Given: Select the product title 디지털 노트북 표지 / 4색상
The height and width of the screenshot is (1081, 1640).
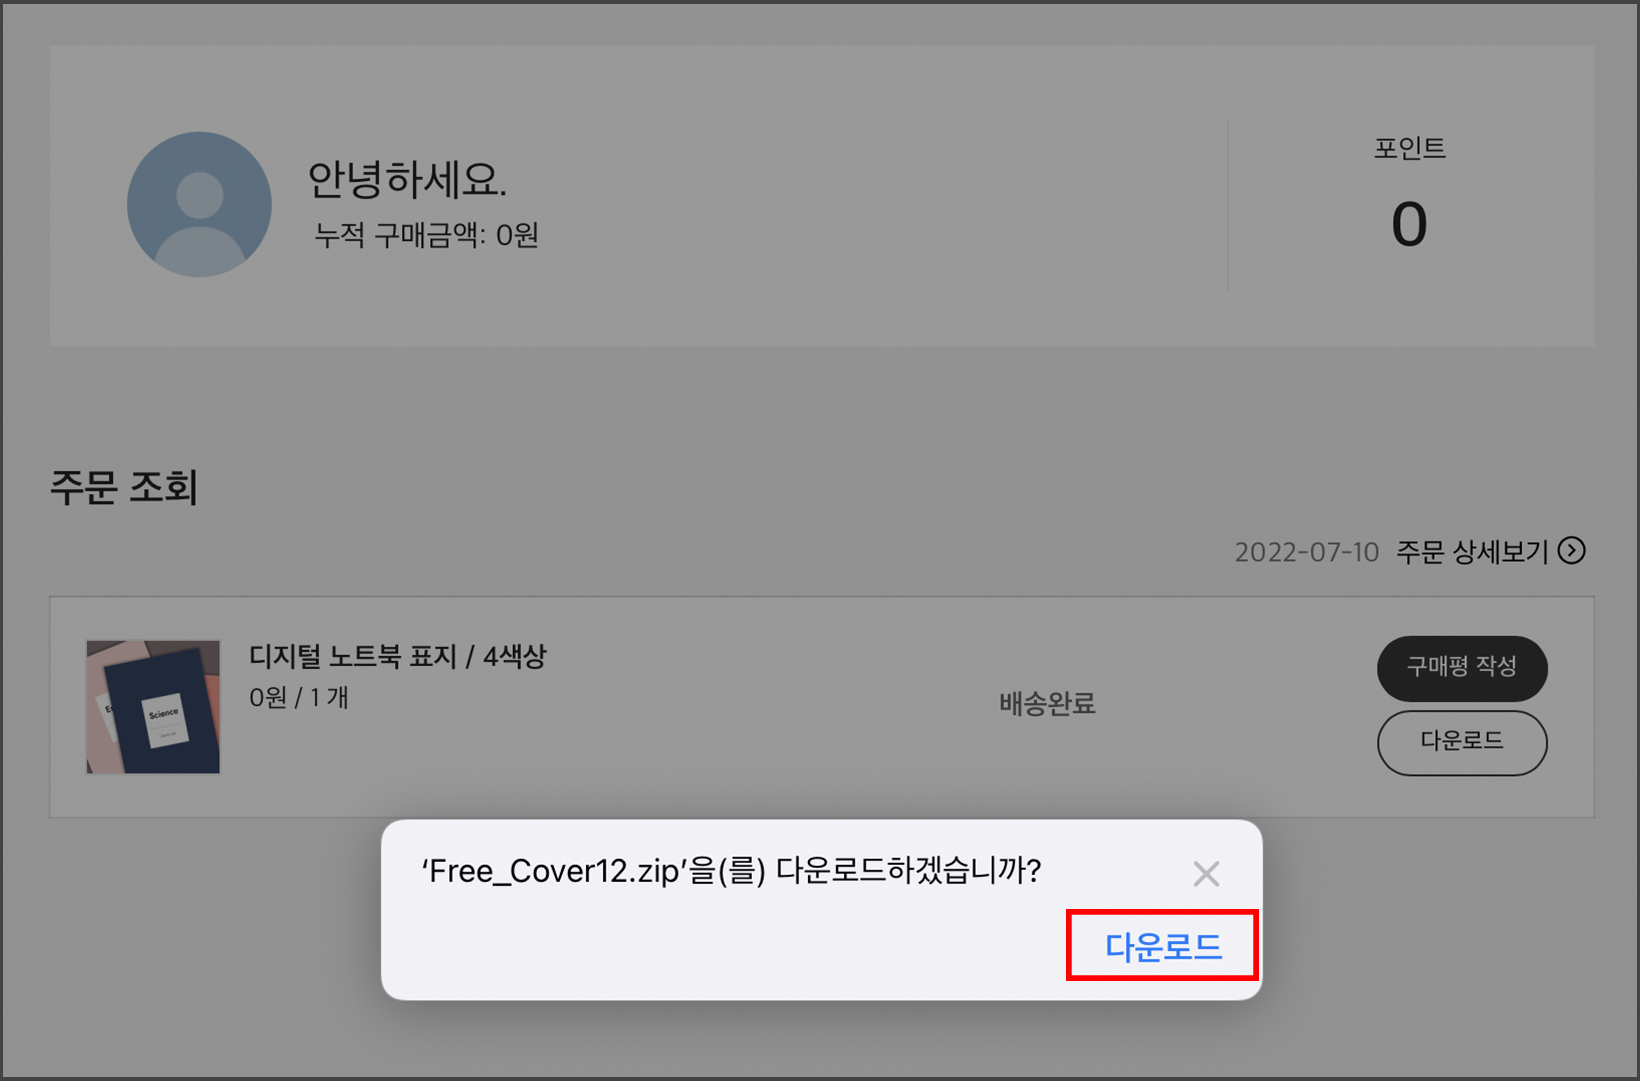Looking at the screenshot, I should (398, 657).
